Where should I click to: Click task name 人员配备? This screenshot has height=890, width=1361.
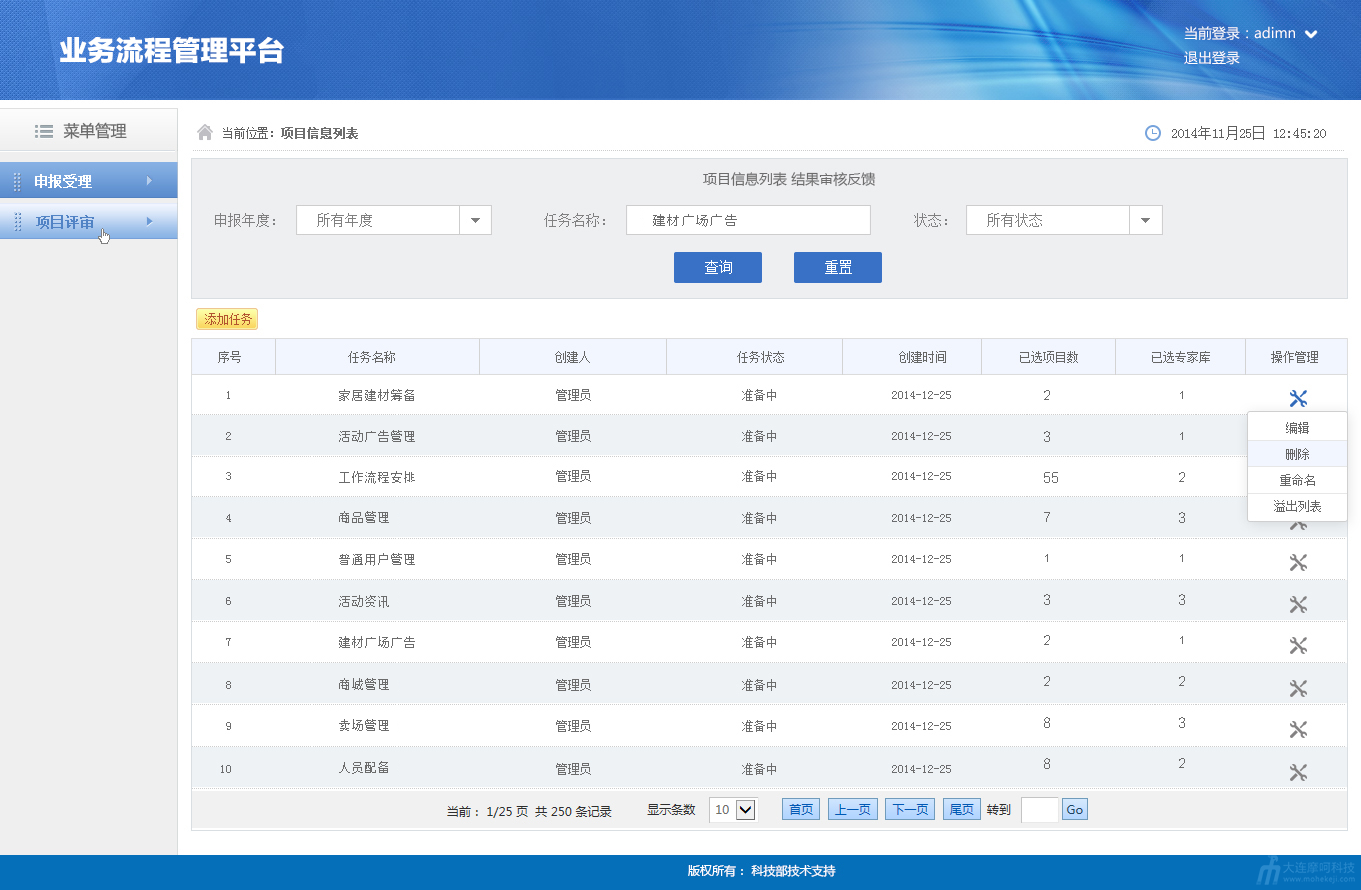pyautogui.click(x=364, y=768)
